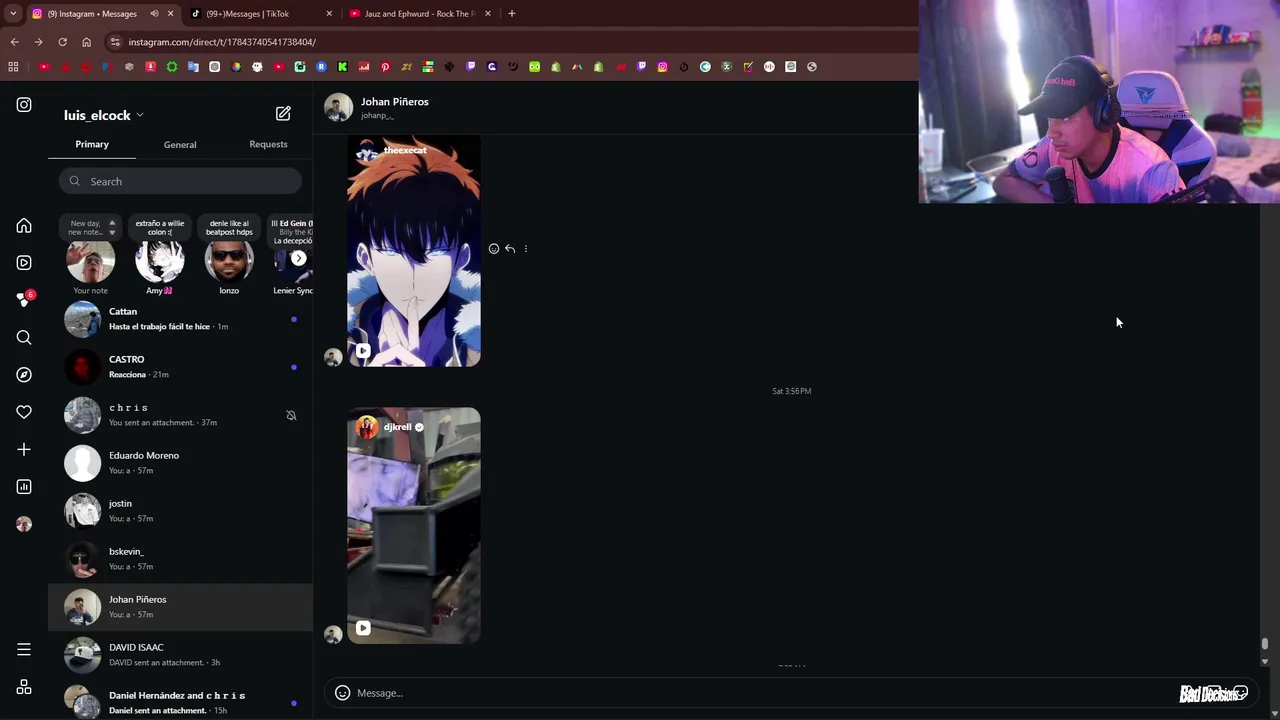The image size is (1280, 720).
Task: Switch to Requests tab
Action: pos(268,144)
